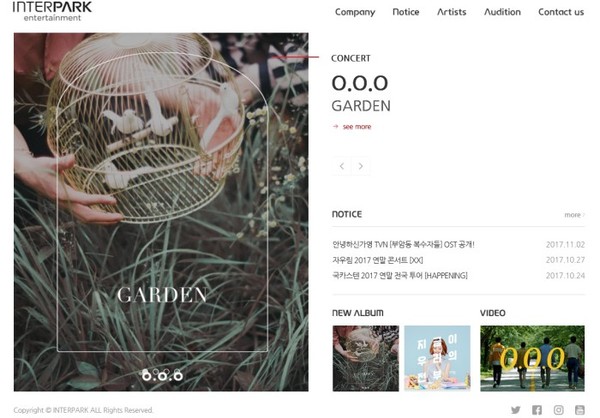This screenshot has width=600, height=418.
Task: Open the YouTube social icon
Action: (580, 410)
